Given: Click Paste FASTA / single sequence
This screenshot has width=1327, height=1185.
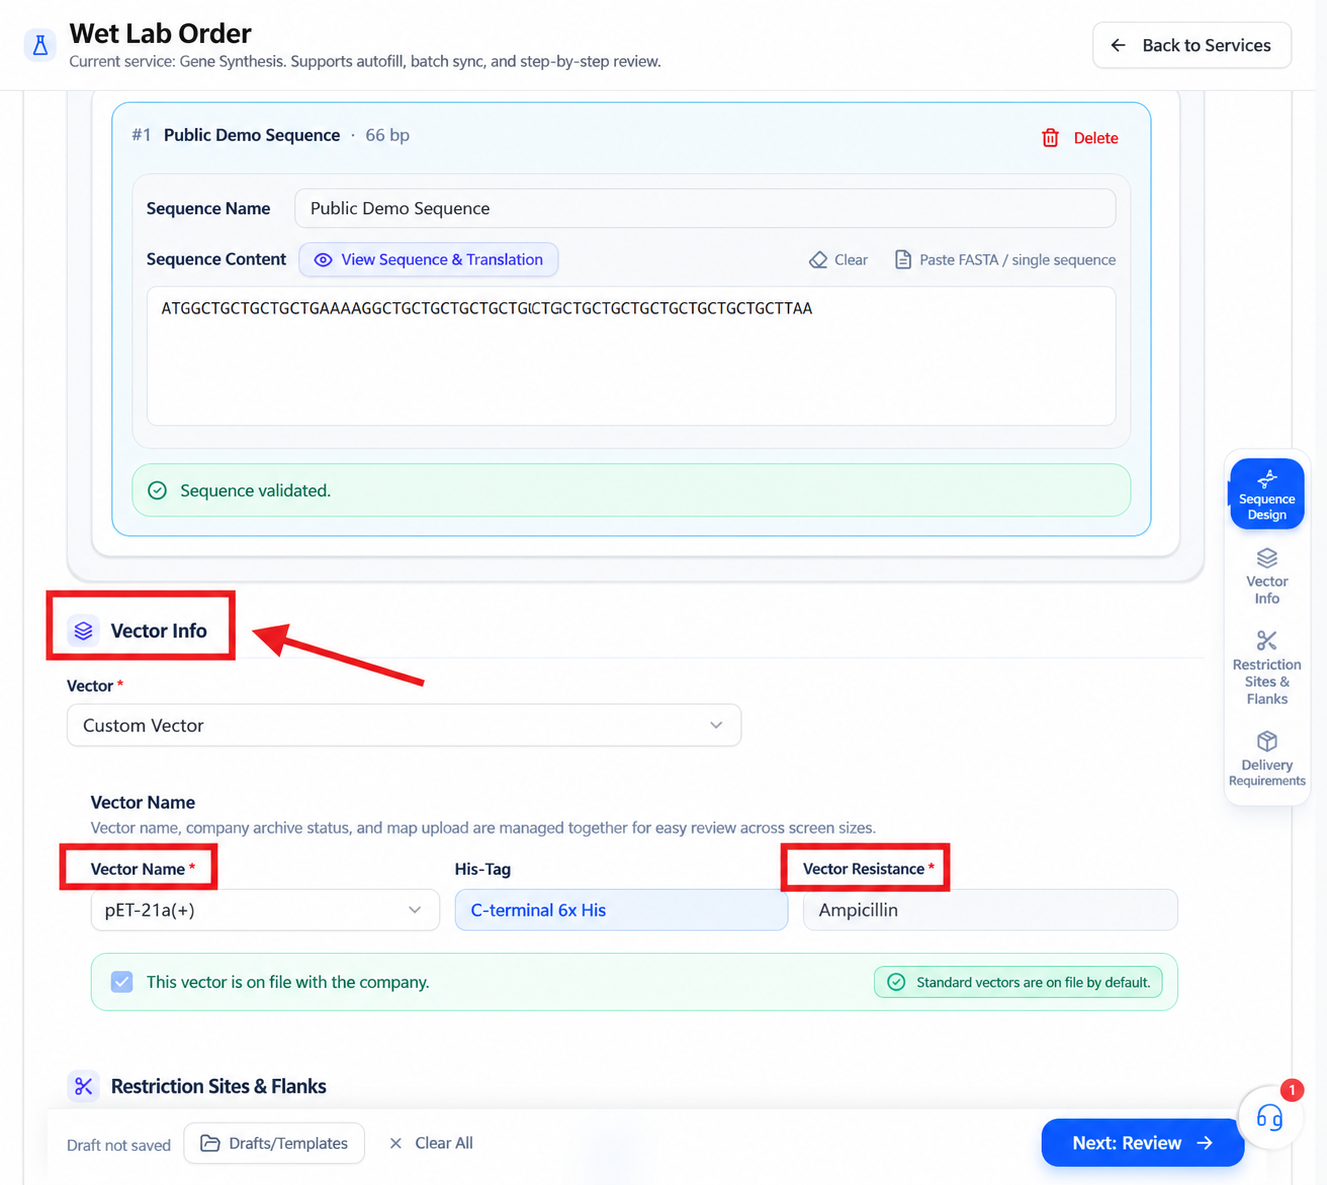Looking at the screenshot, I should point(1005,260).
